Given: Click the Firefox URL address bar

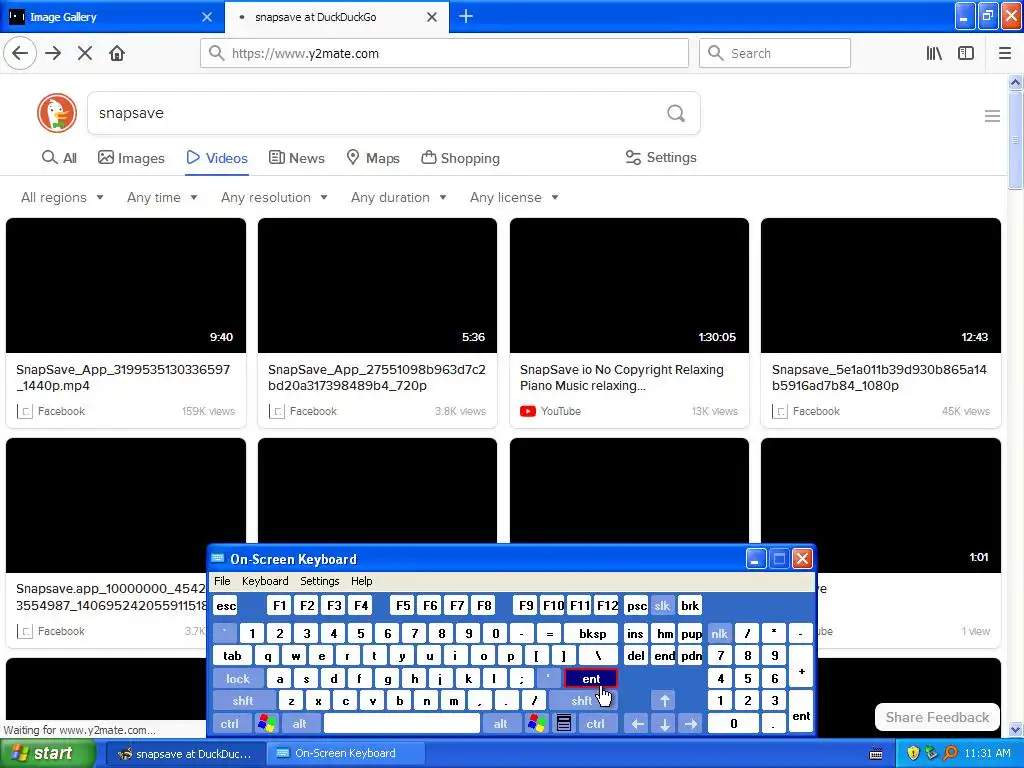Looking at the screenshot, I should pyautogui.click(x=444, y=53).
